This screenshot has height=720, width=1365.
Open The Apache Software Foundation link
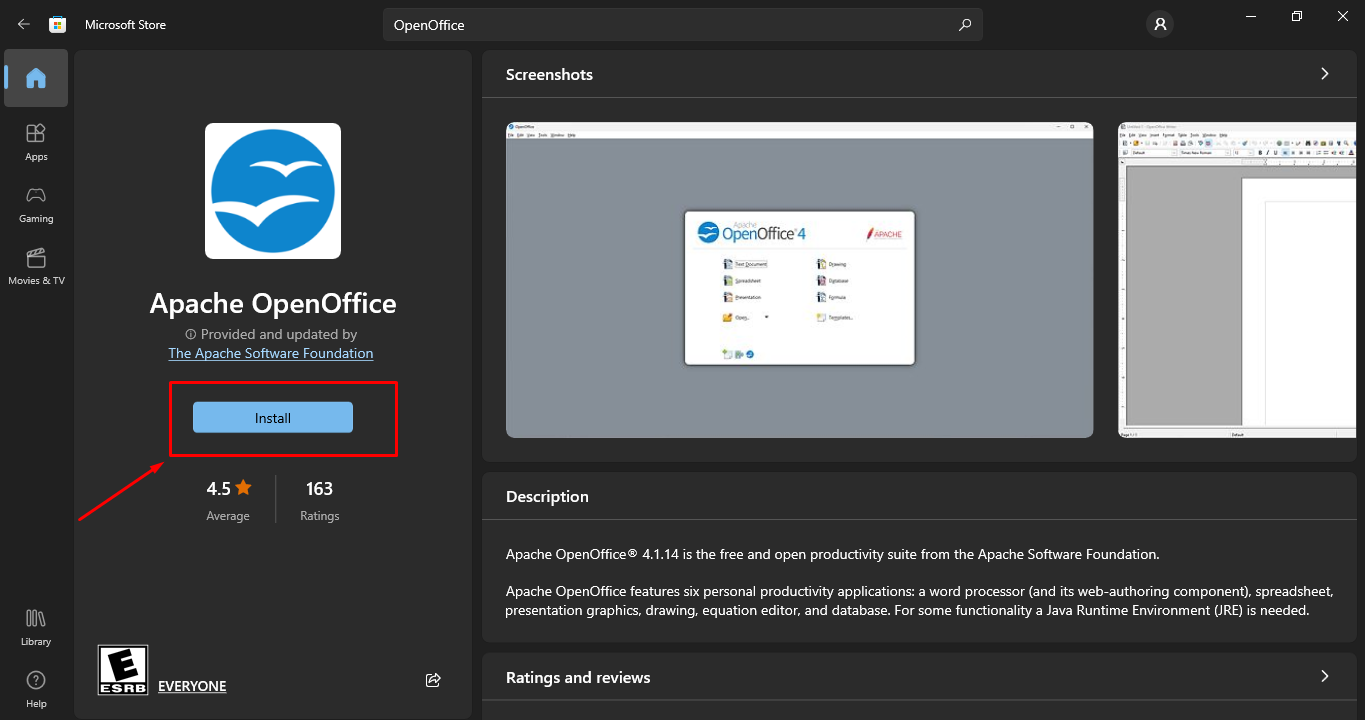270,352
